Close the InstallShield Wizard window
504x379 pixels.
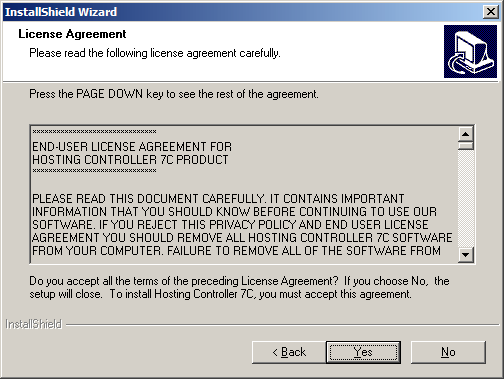point(491,12)
